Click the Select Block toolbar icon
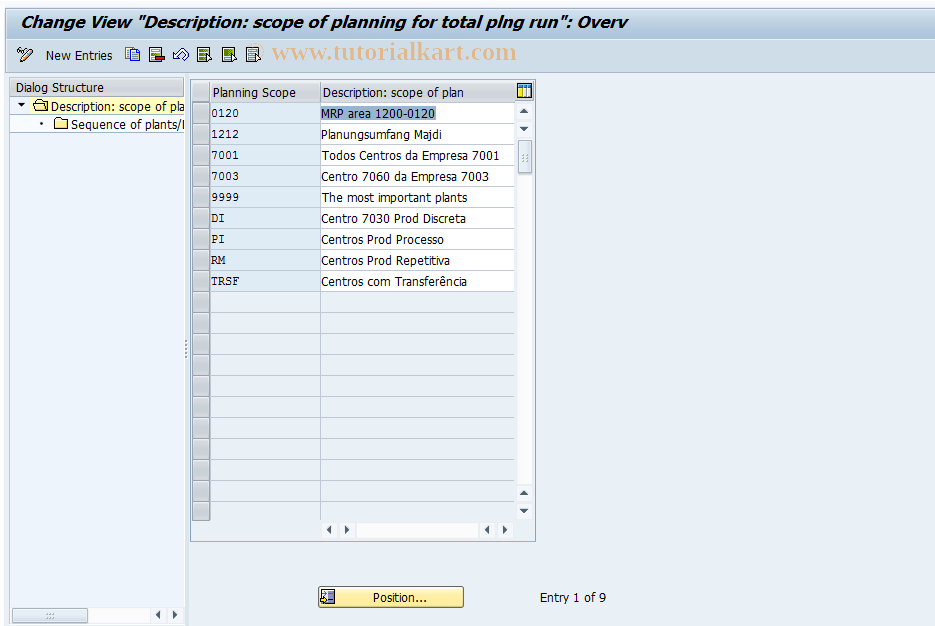Screen dimensions: 935x626 [229, 55]
